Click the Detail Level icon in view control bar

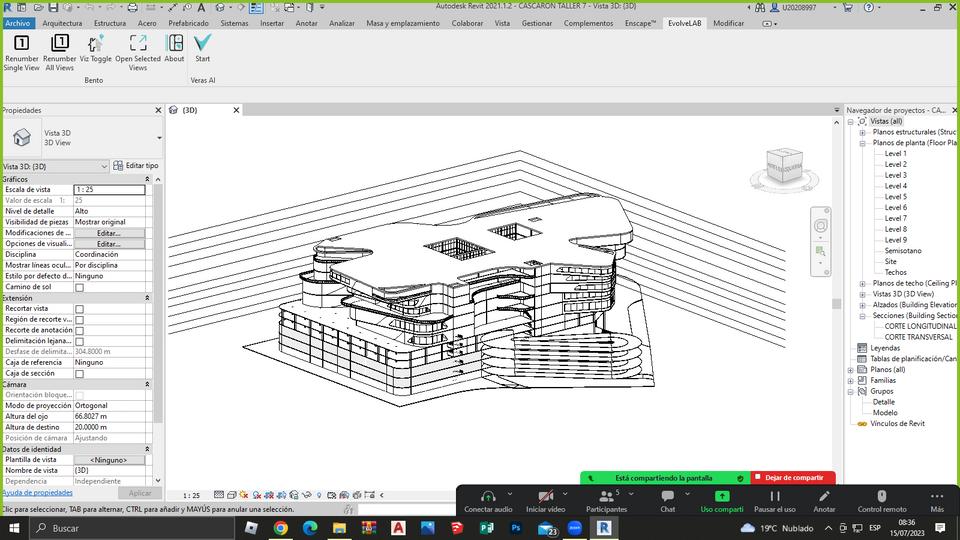pyautogui.click(x=219, y=495)
